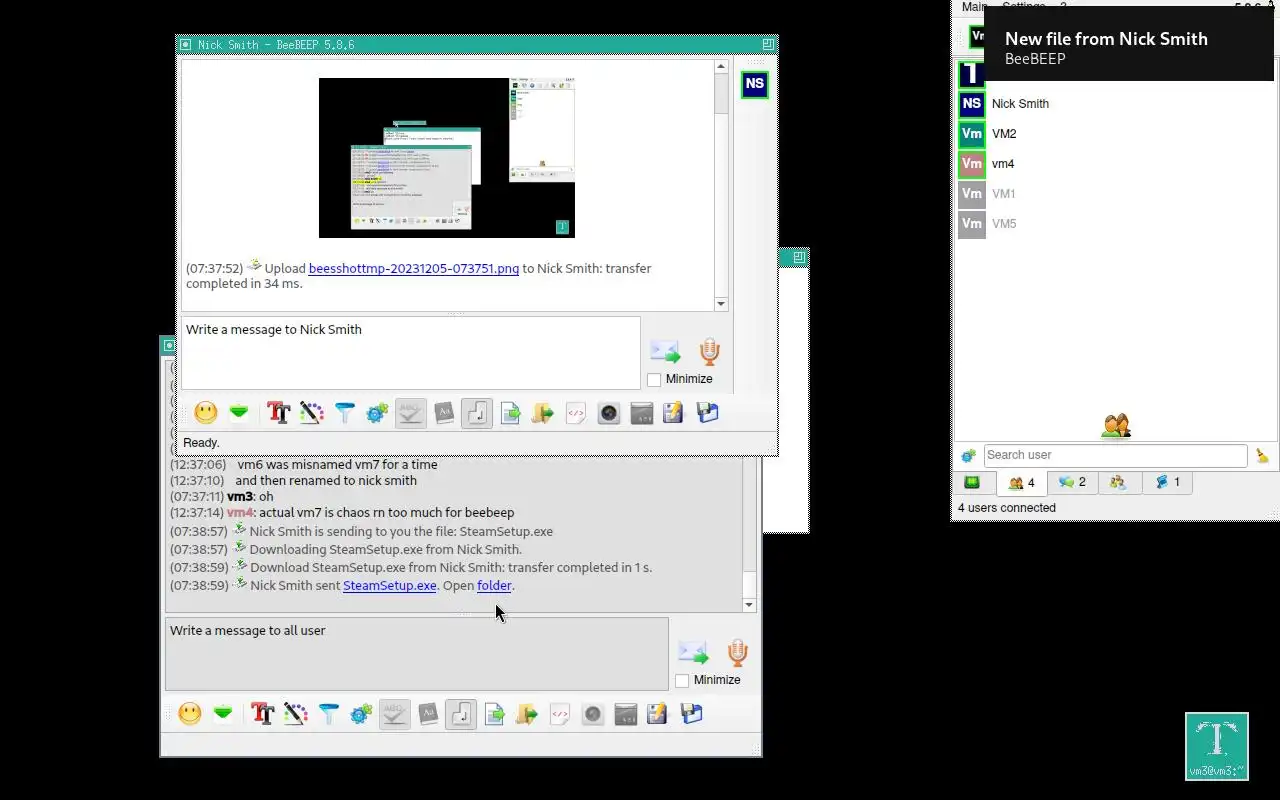This screenshot has width=1280, height=800.
Task: Send a folder icon in all-users chat toolbar
Action: click(x=527, y=713)
